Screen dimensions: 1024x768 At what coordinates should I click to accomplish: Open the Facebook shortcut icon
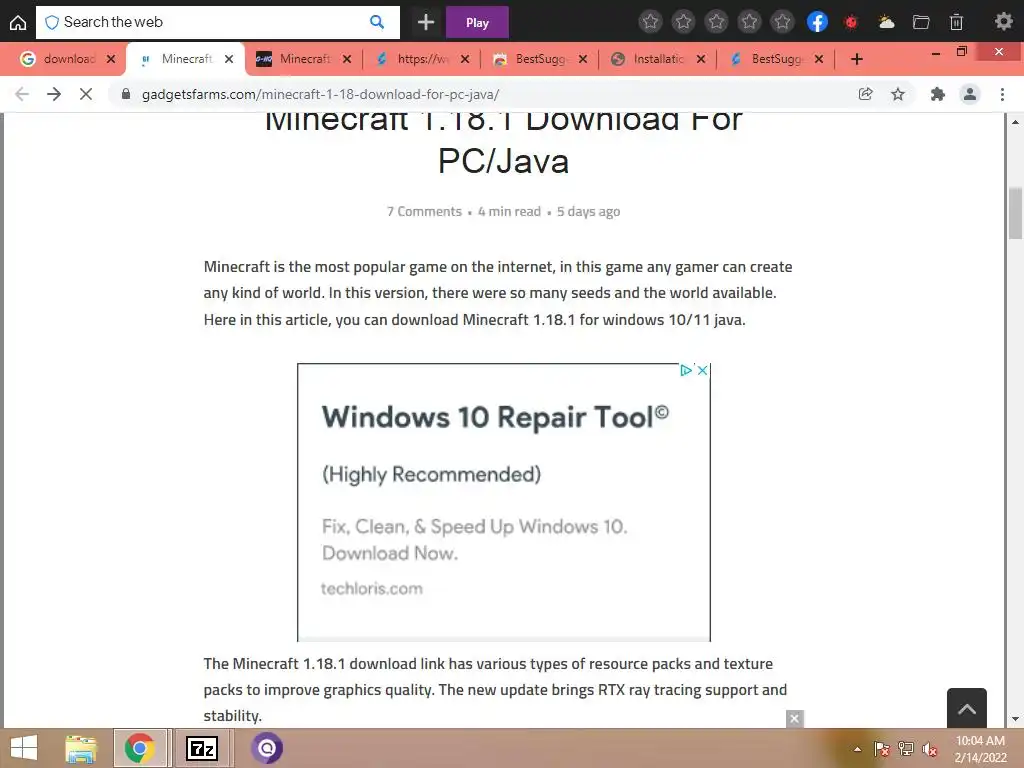point(817,22)
